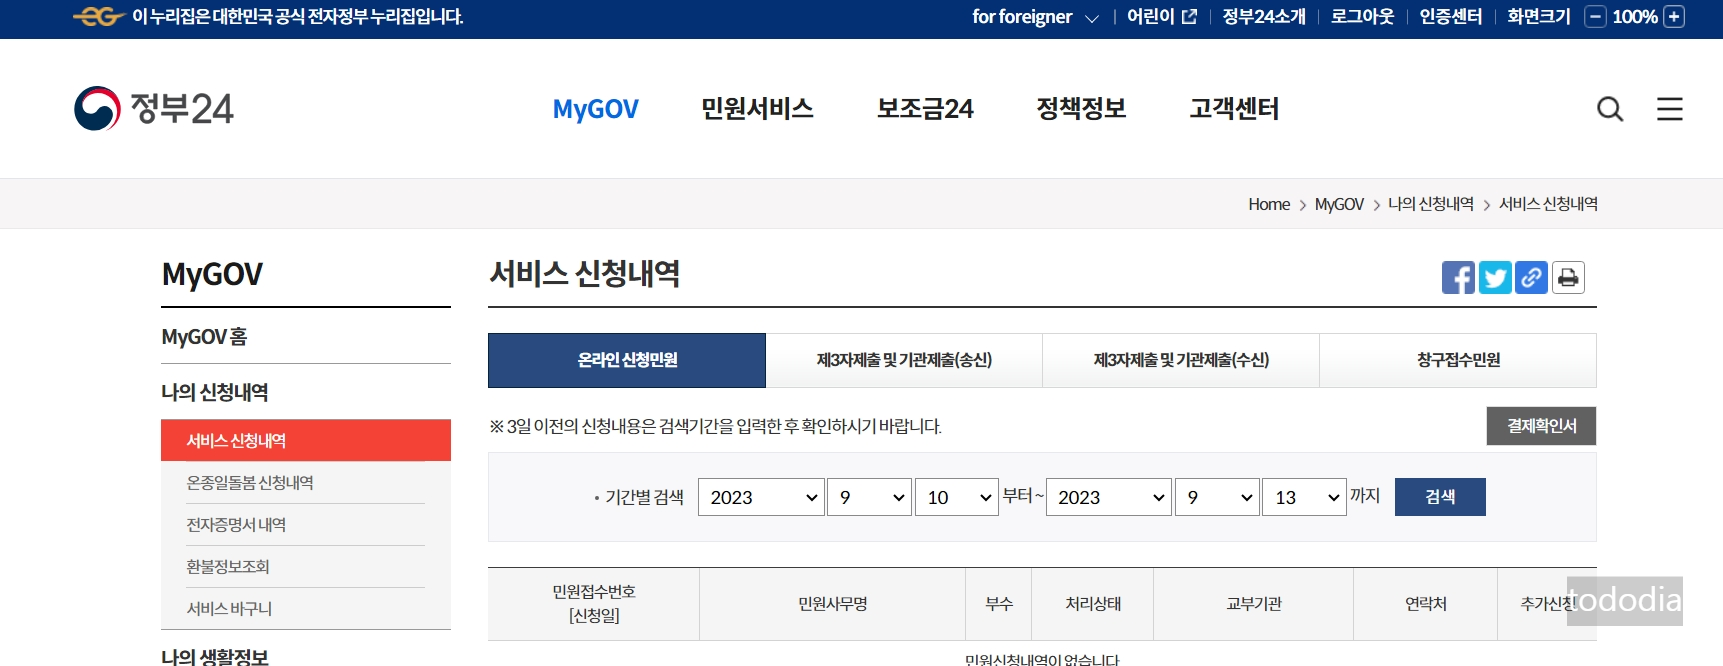
Task: Open 고객센터 main menu
Action: [x=1234, y=109]
